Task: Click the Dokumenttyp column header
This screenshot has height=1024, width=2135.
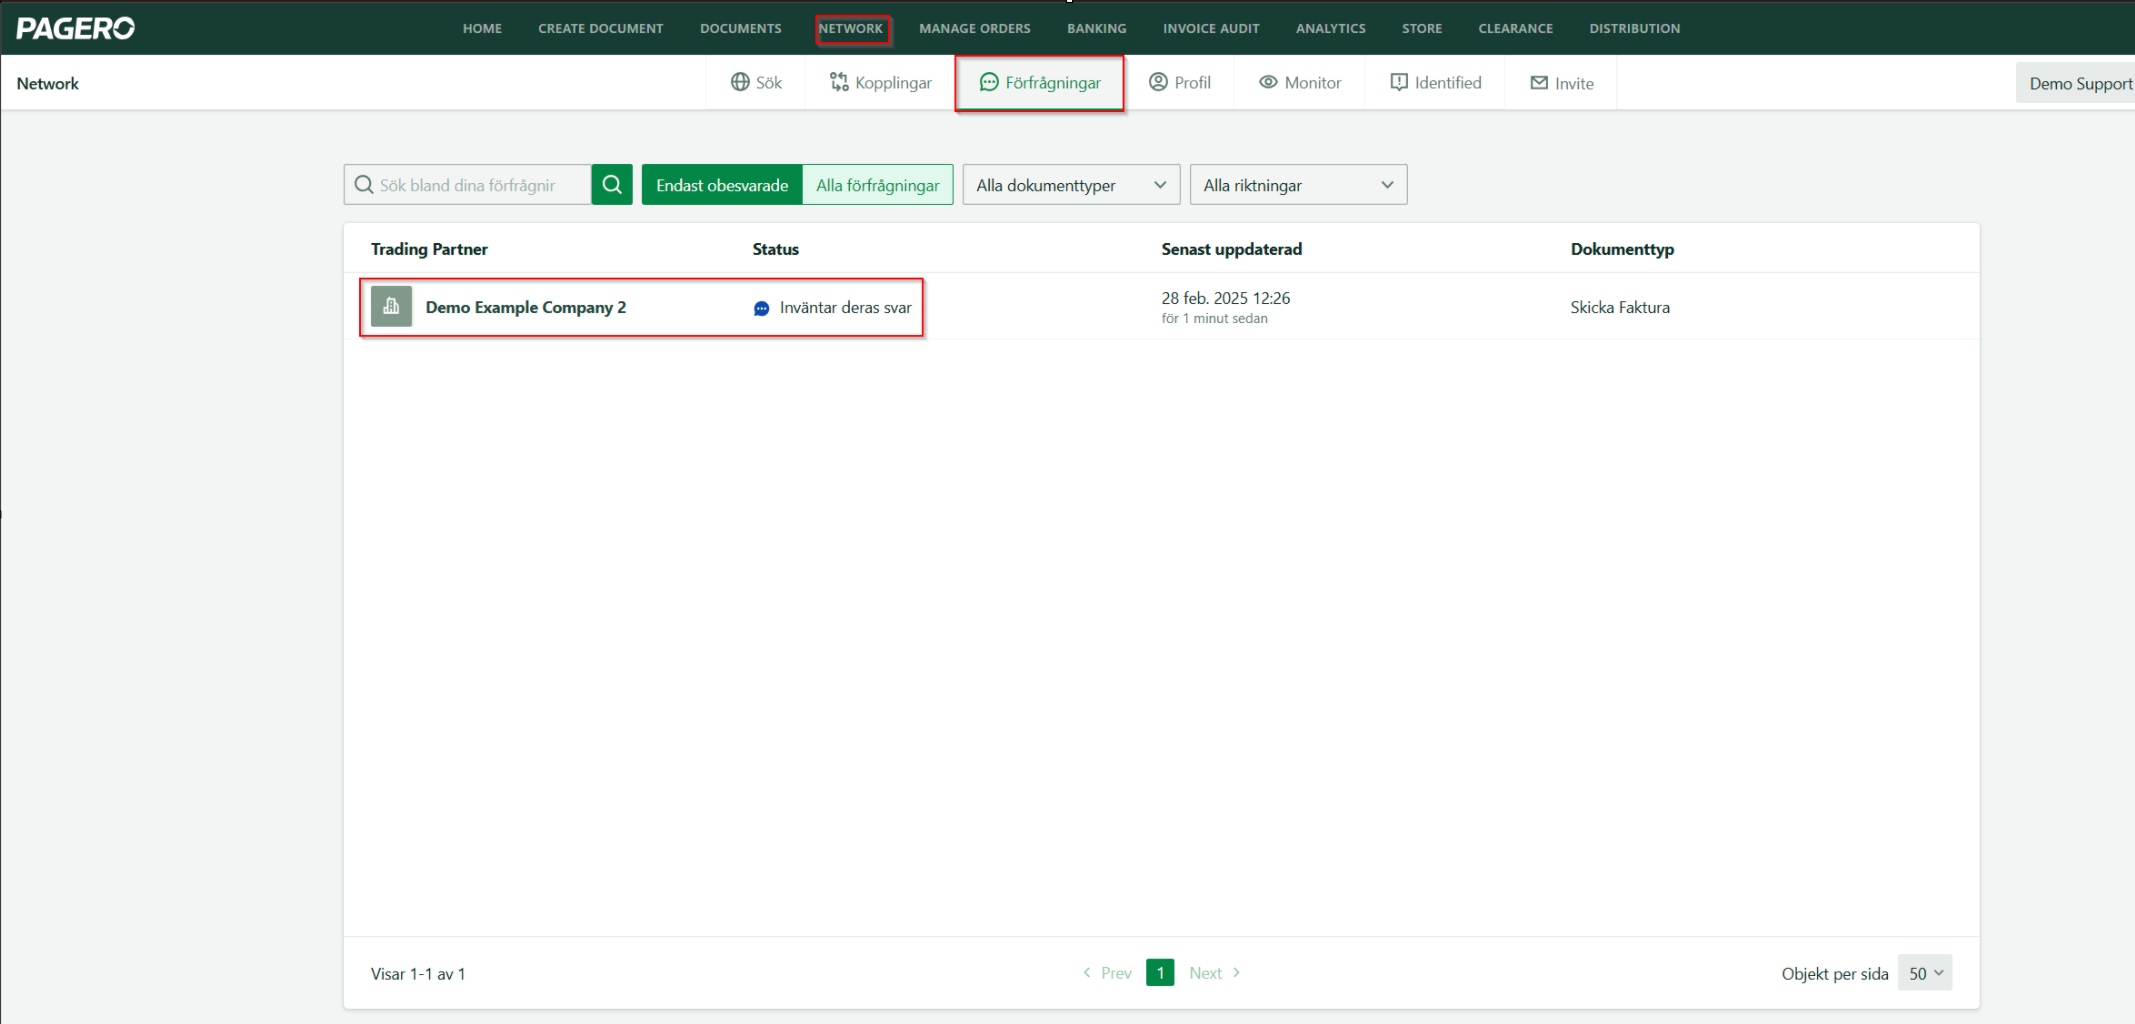Action: coord(1622,249)
